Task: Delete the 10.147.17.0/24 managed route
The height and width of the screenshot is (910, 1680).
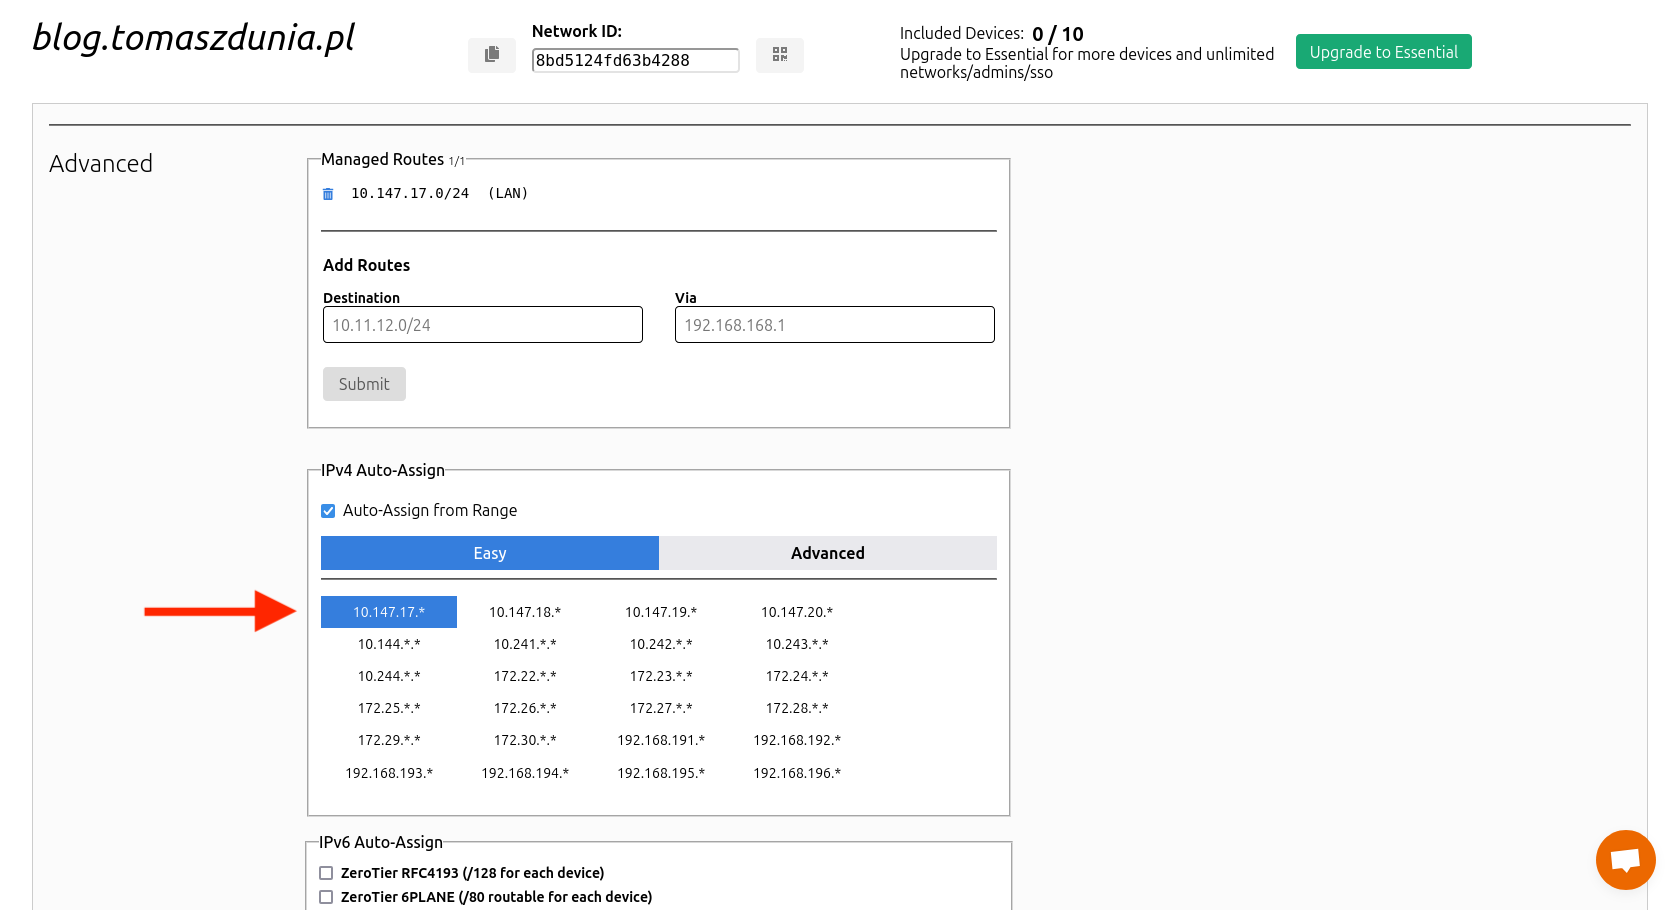Action: pyautogui.click(x=328, y=194)
